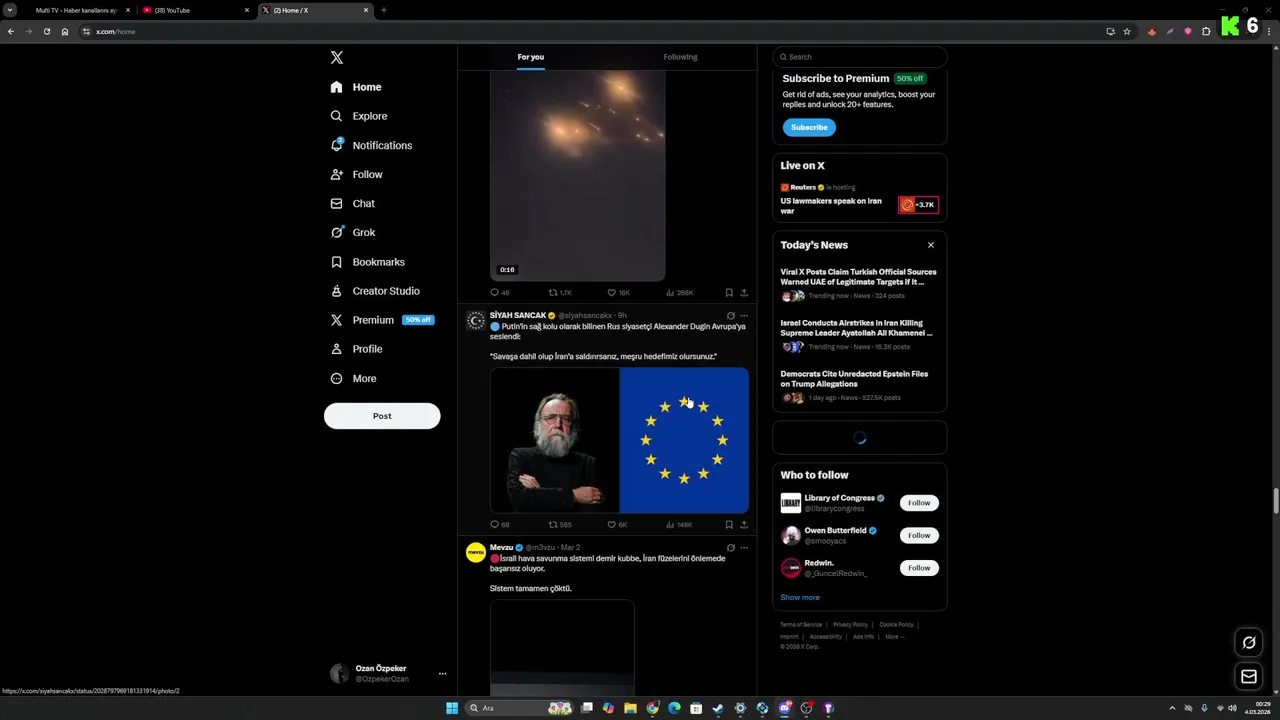
Task: Open Follow in the sidebar
Action: point(356,174)
